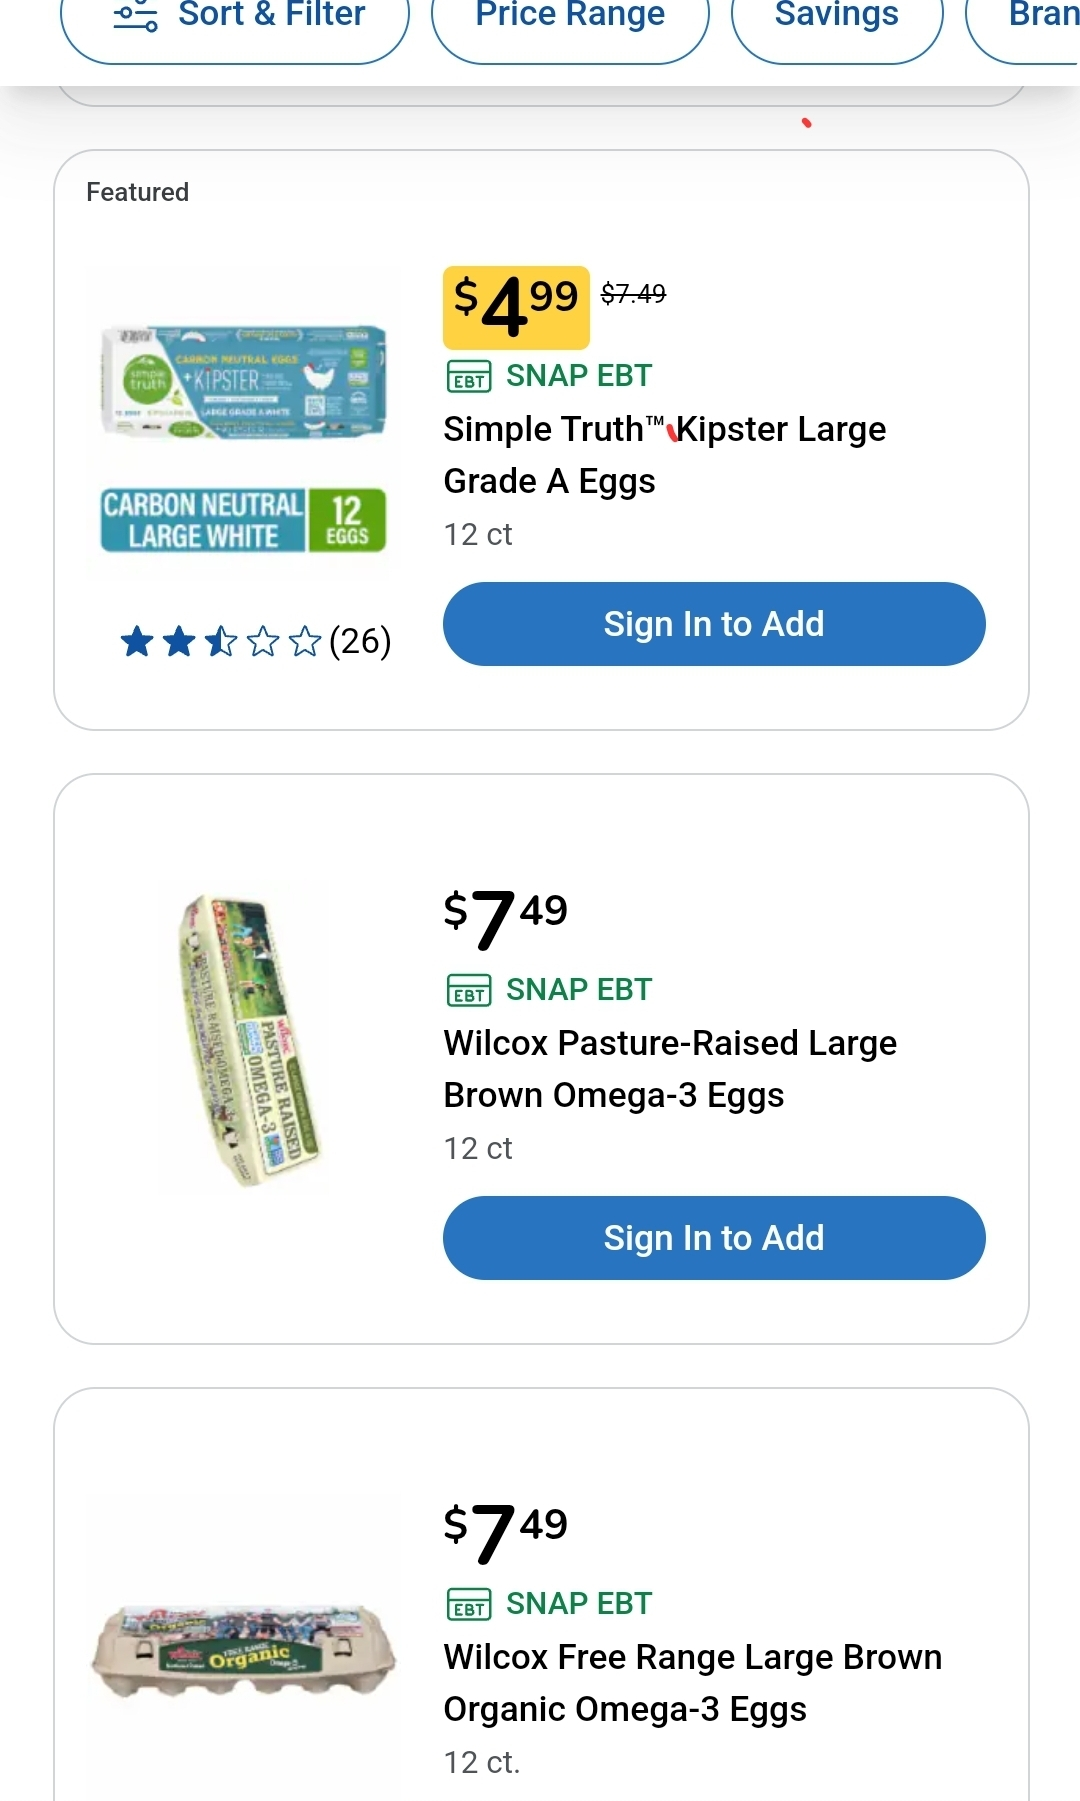The width and height of the screenshot is (1080, 1801).
Task: Open Wilcox Pasture-Raised Large Brown Omega-3 Eggs
Action: tap(670, 1069)
